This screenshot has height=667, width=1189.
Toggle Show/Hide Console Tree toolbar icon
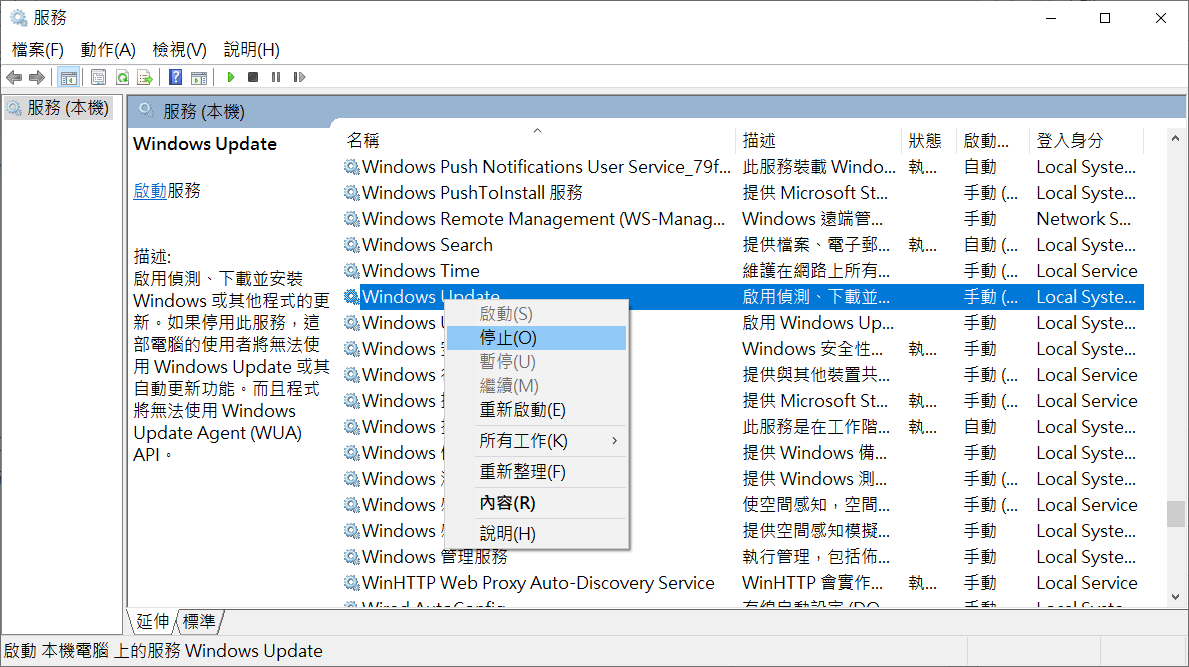pos(68,77)
